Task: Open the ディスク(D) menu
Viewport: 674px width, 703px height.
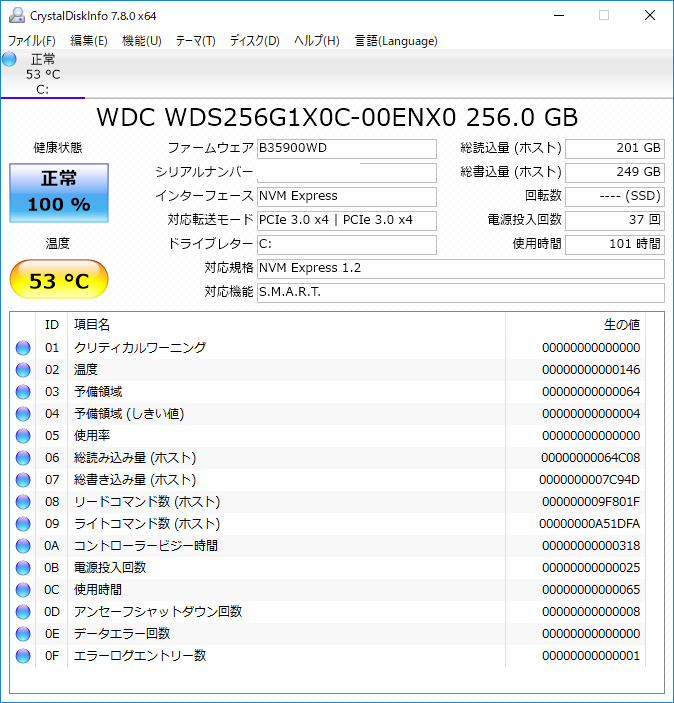Action: [254, 41]
